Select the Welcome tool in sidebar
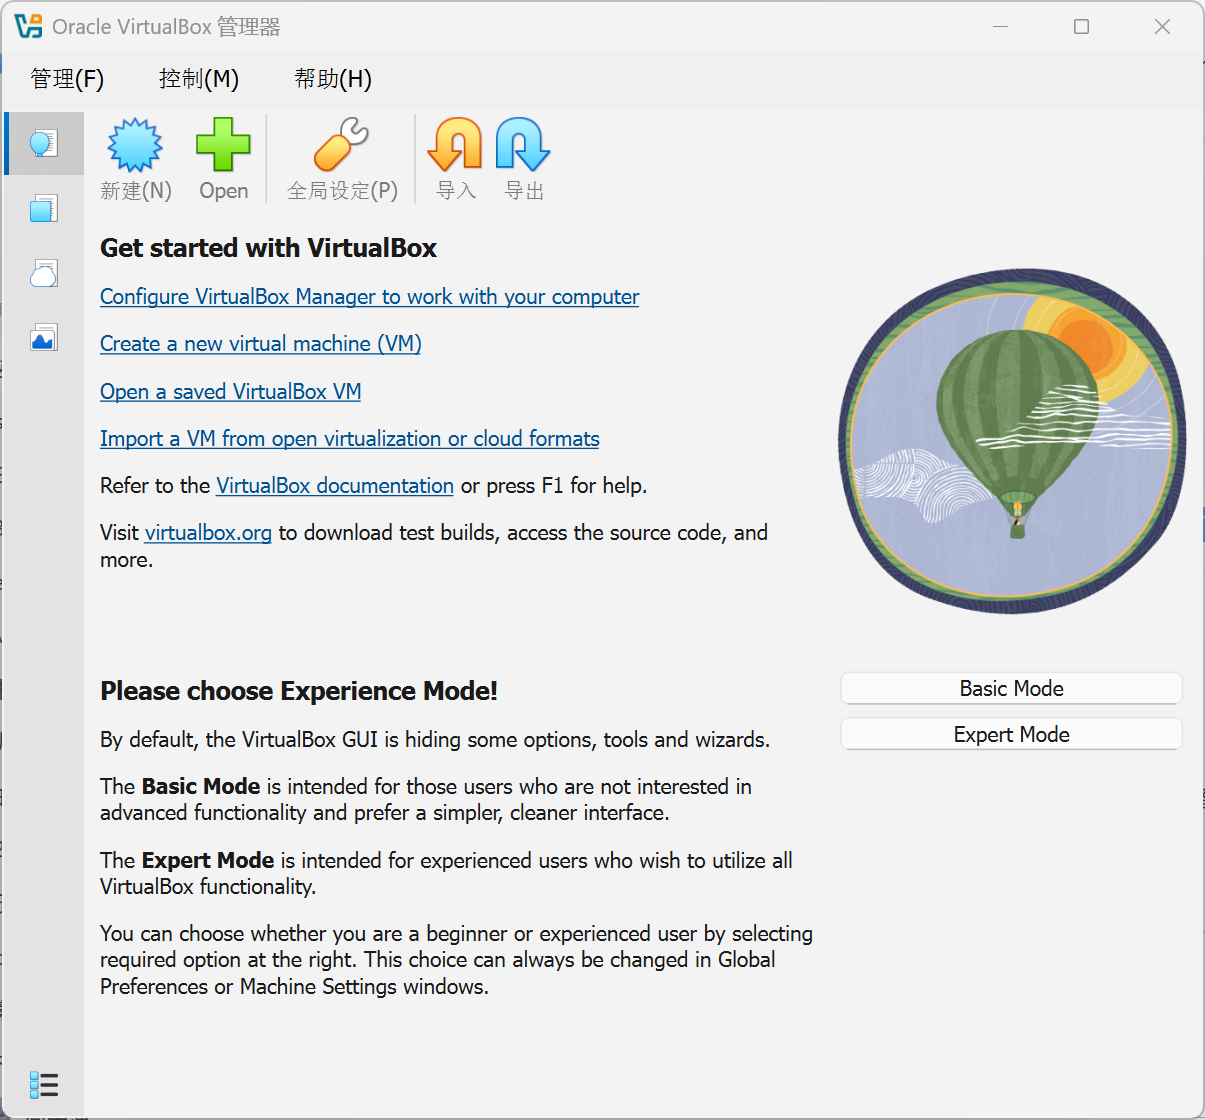Image resolution: width=1205 pixels, height=1120 pixels. pyautogui.click(x=44, y=144)
